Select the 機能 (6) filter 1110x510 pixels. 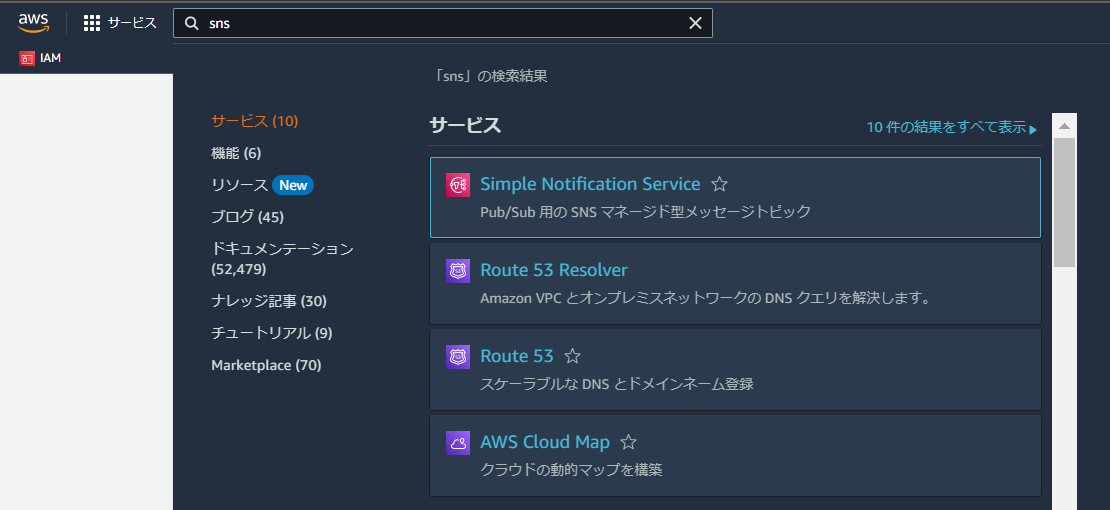236,154
